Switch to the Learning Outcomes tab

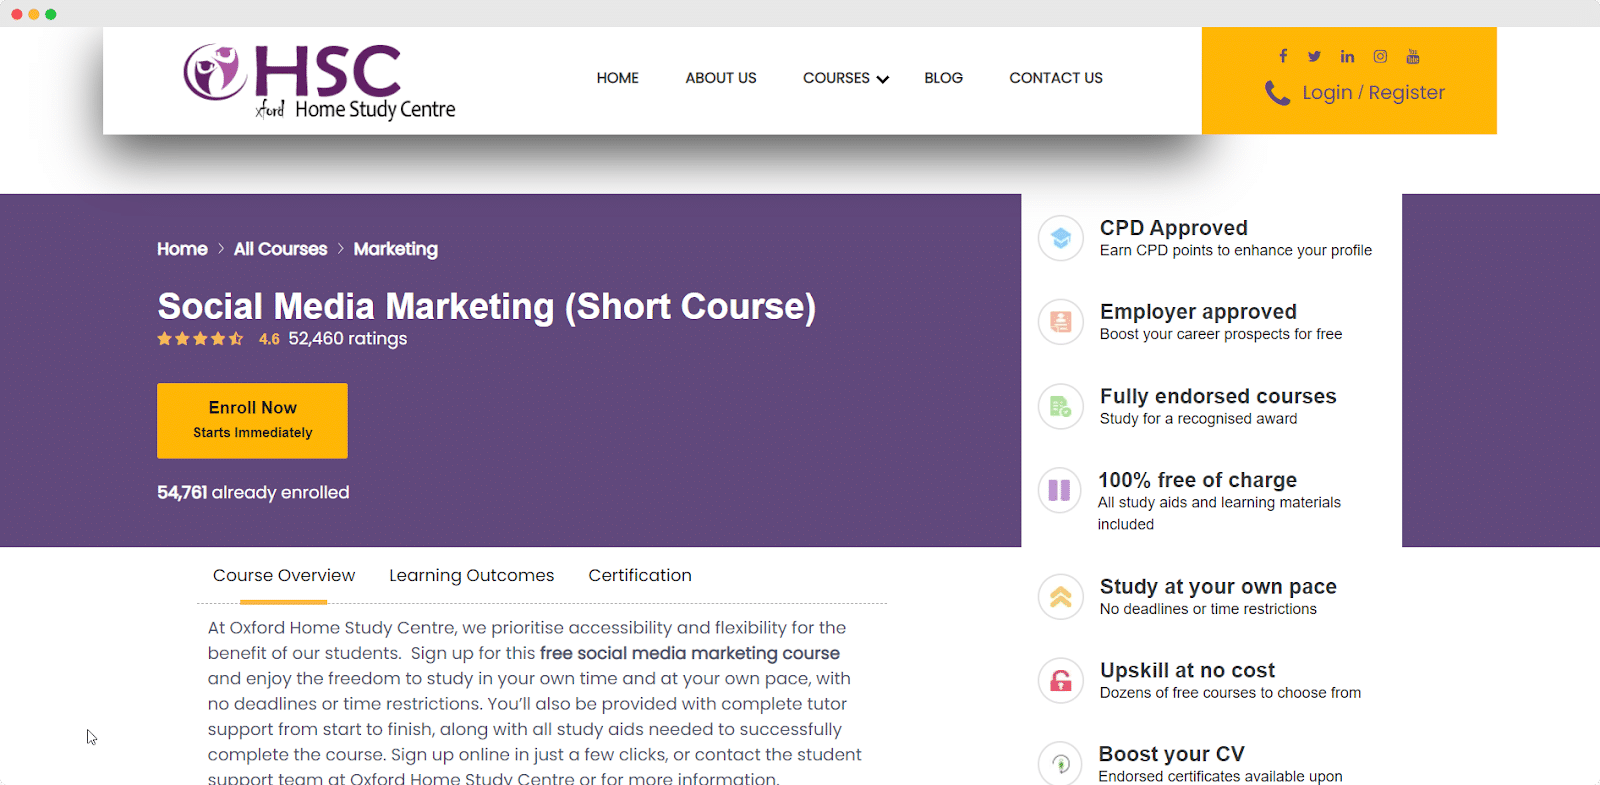471,576
